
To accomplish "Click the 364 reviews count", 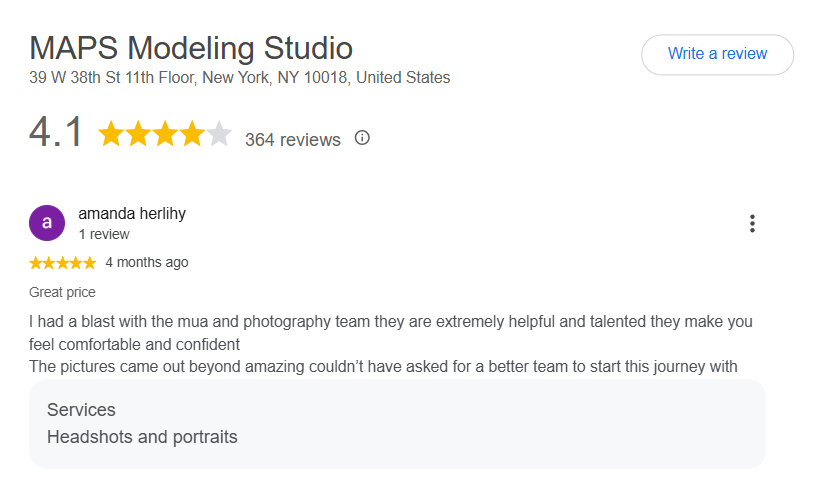I will point(293,140).
